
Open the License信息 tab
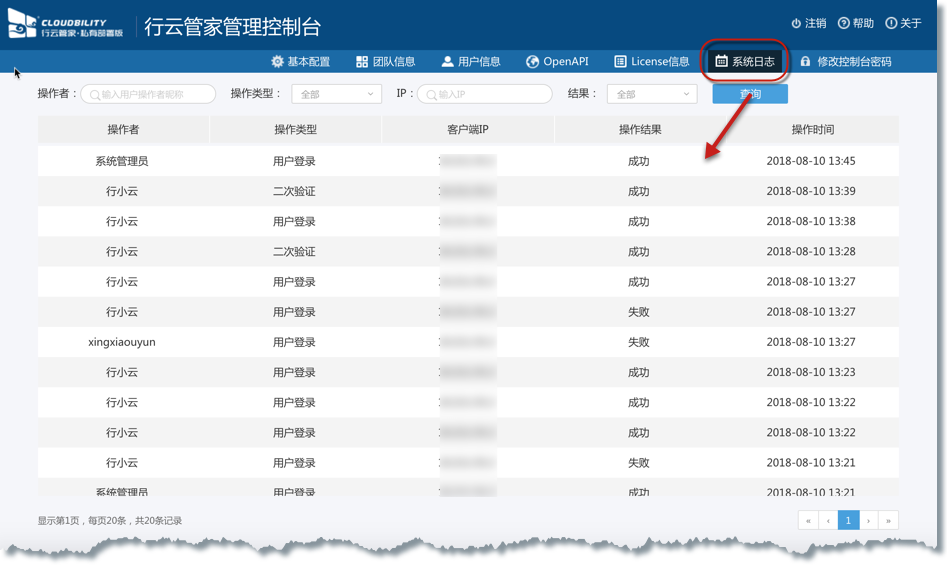tap(651, 62)
